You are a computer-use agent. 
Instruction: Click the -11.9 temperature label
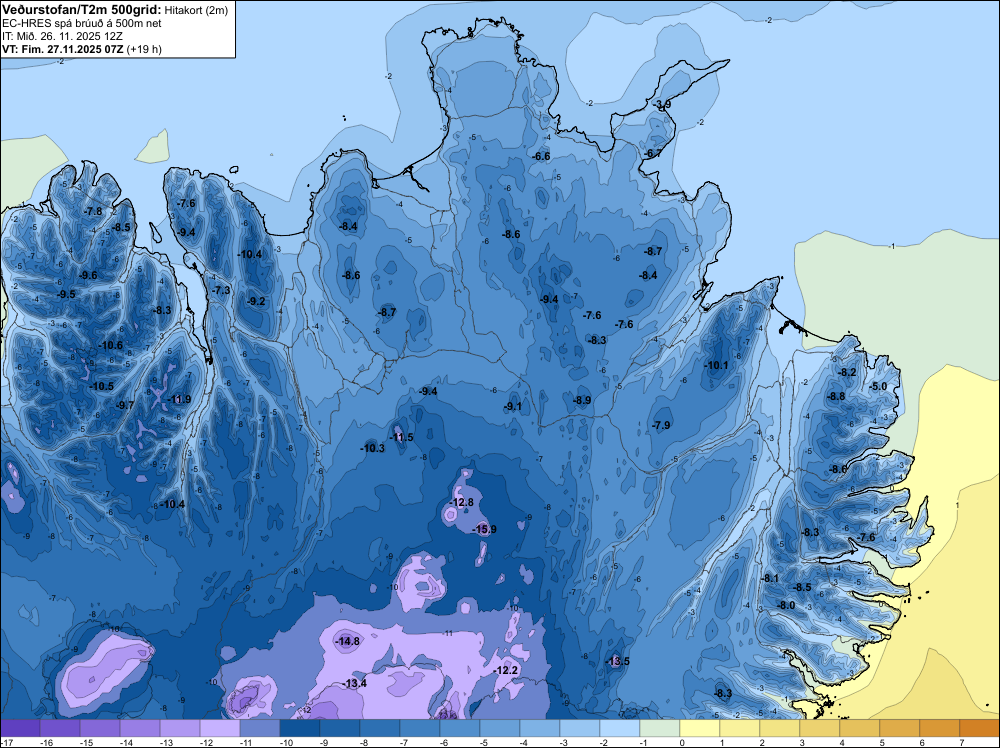179,400
